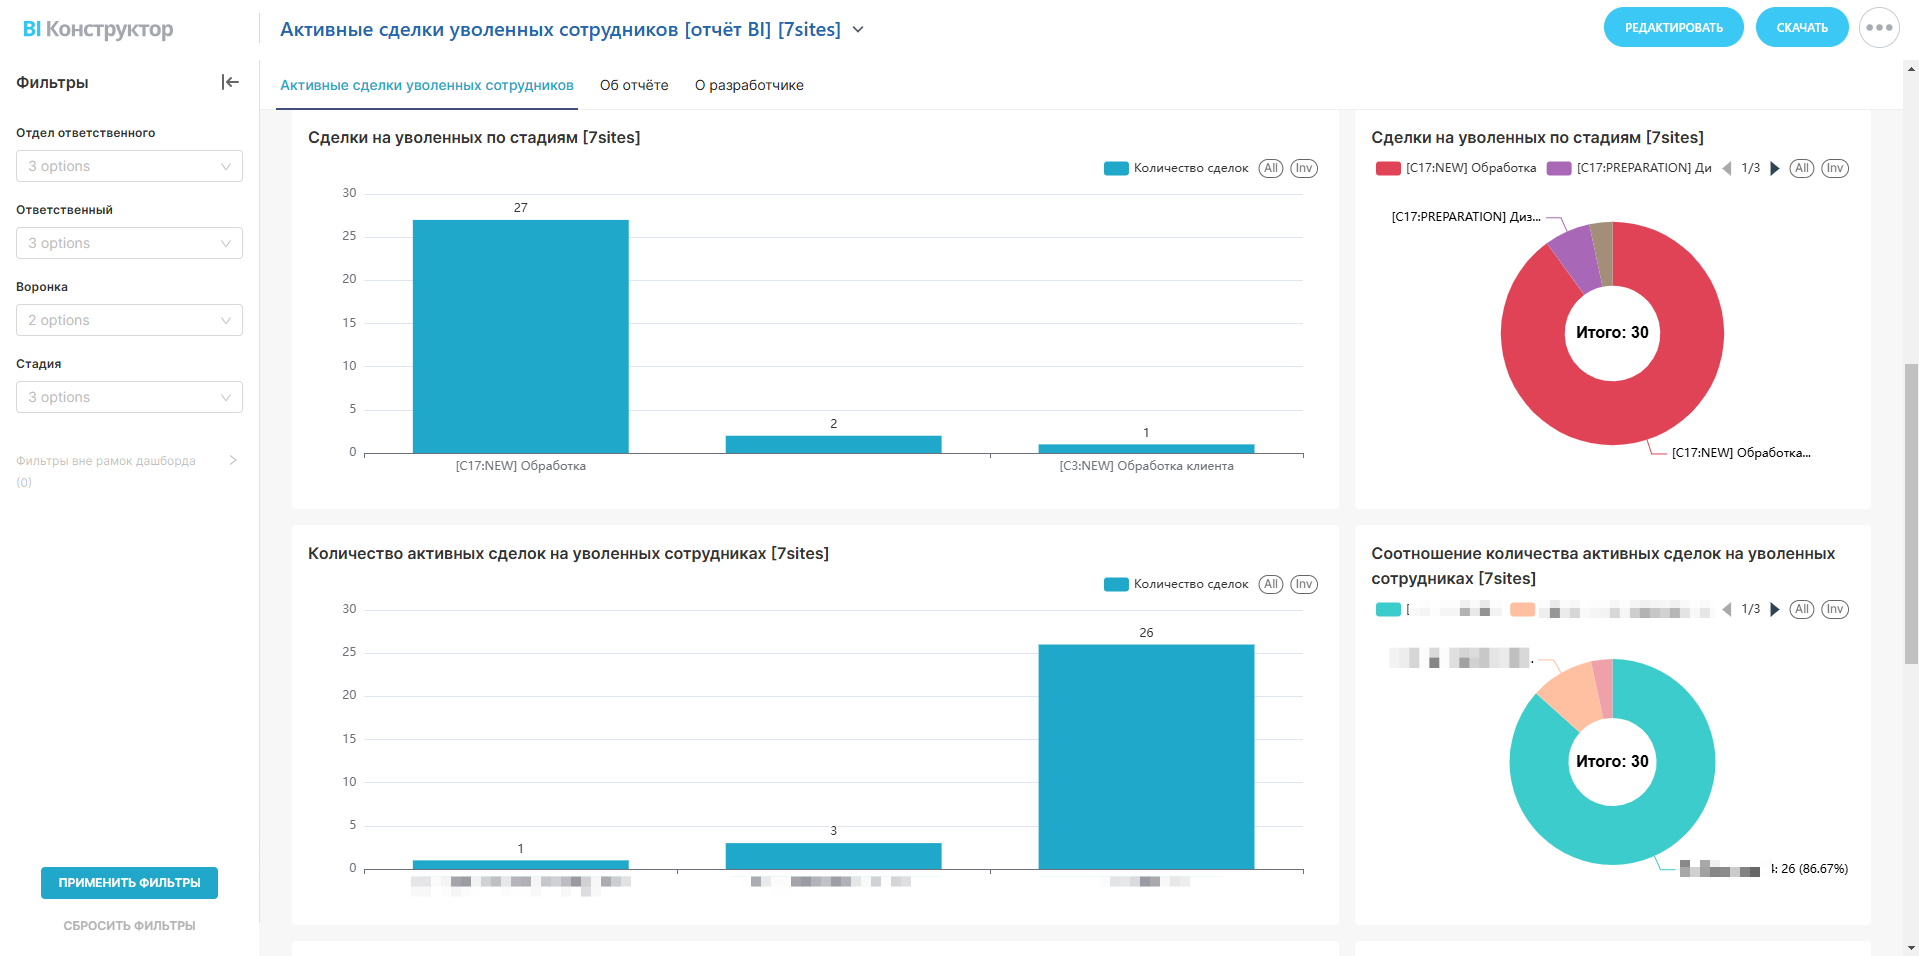Show previous legend page in employees donut chart
1919x956 pixels.
[x=1727, y=609]
